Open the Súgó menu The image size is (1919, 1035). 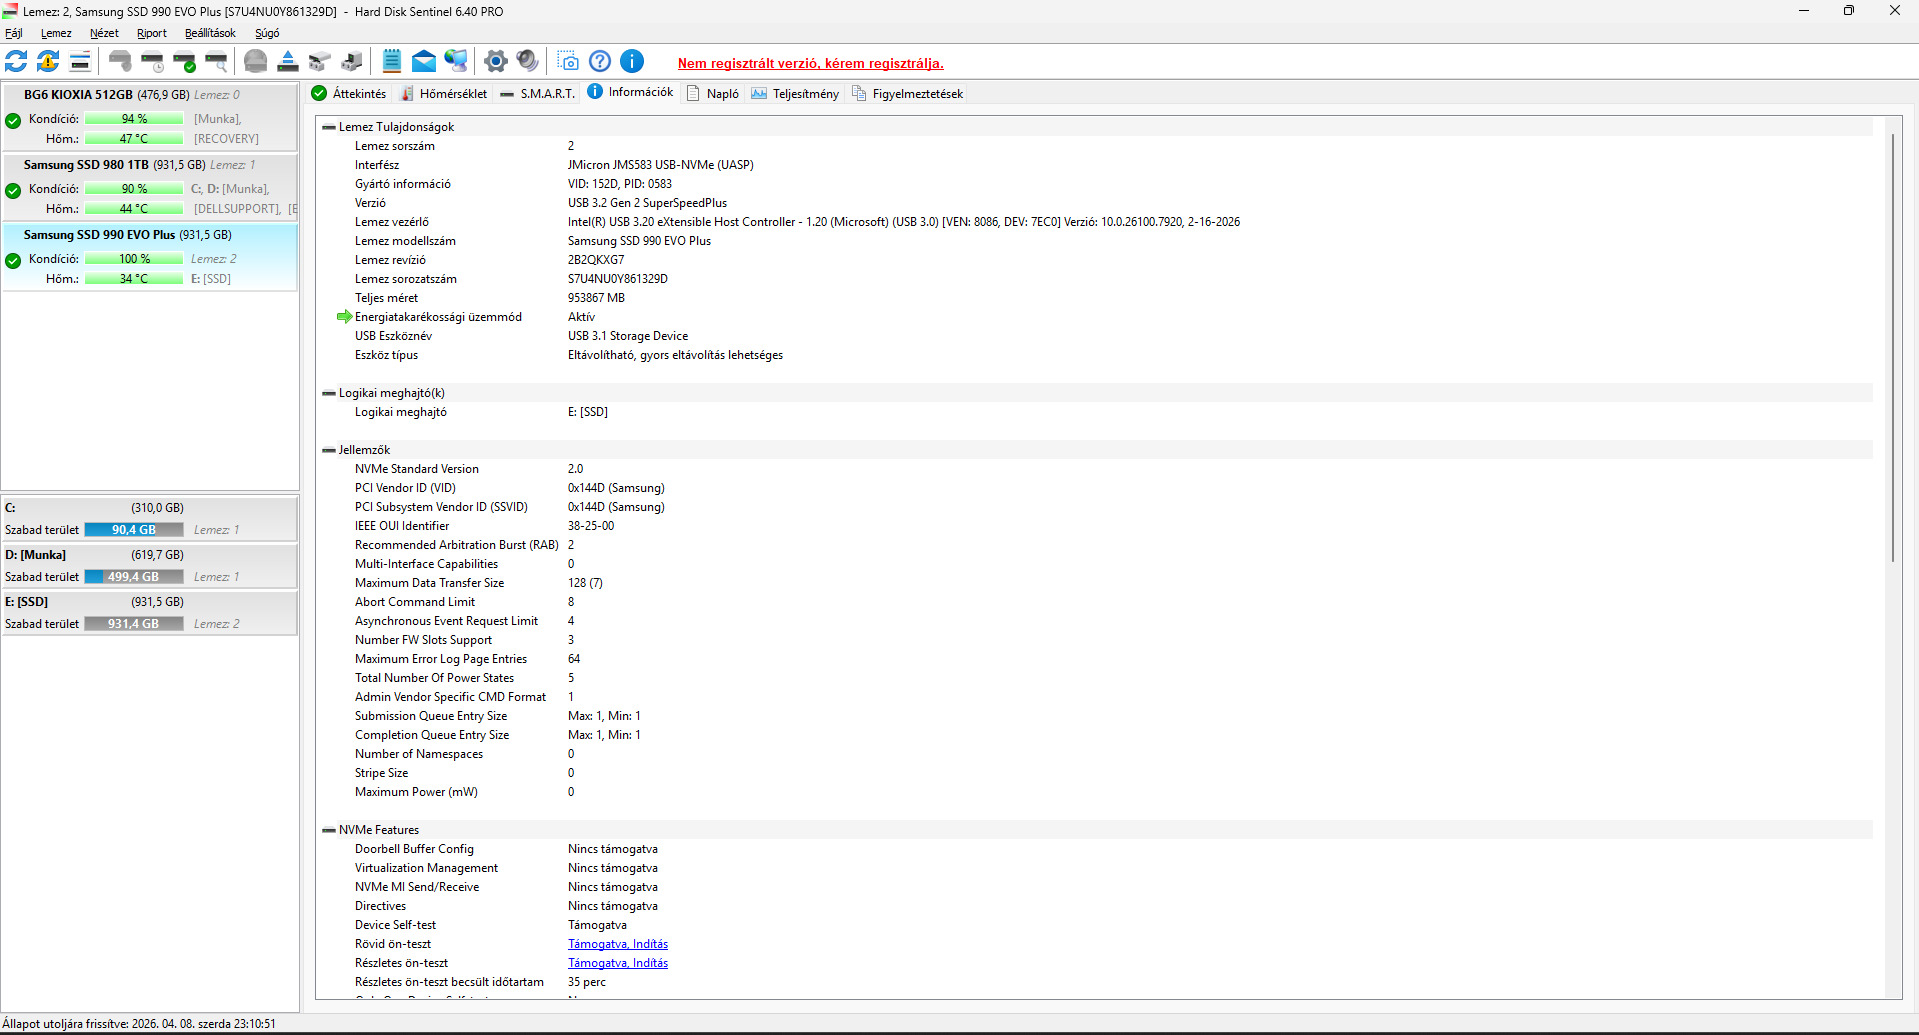(267, 33)
